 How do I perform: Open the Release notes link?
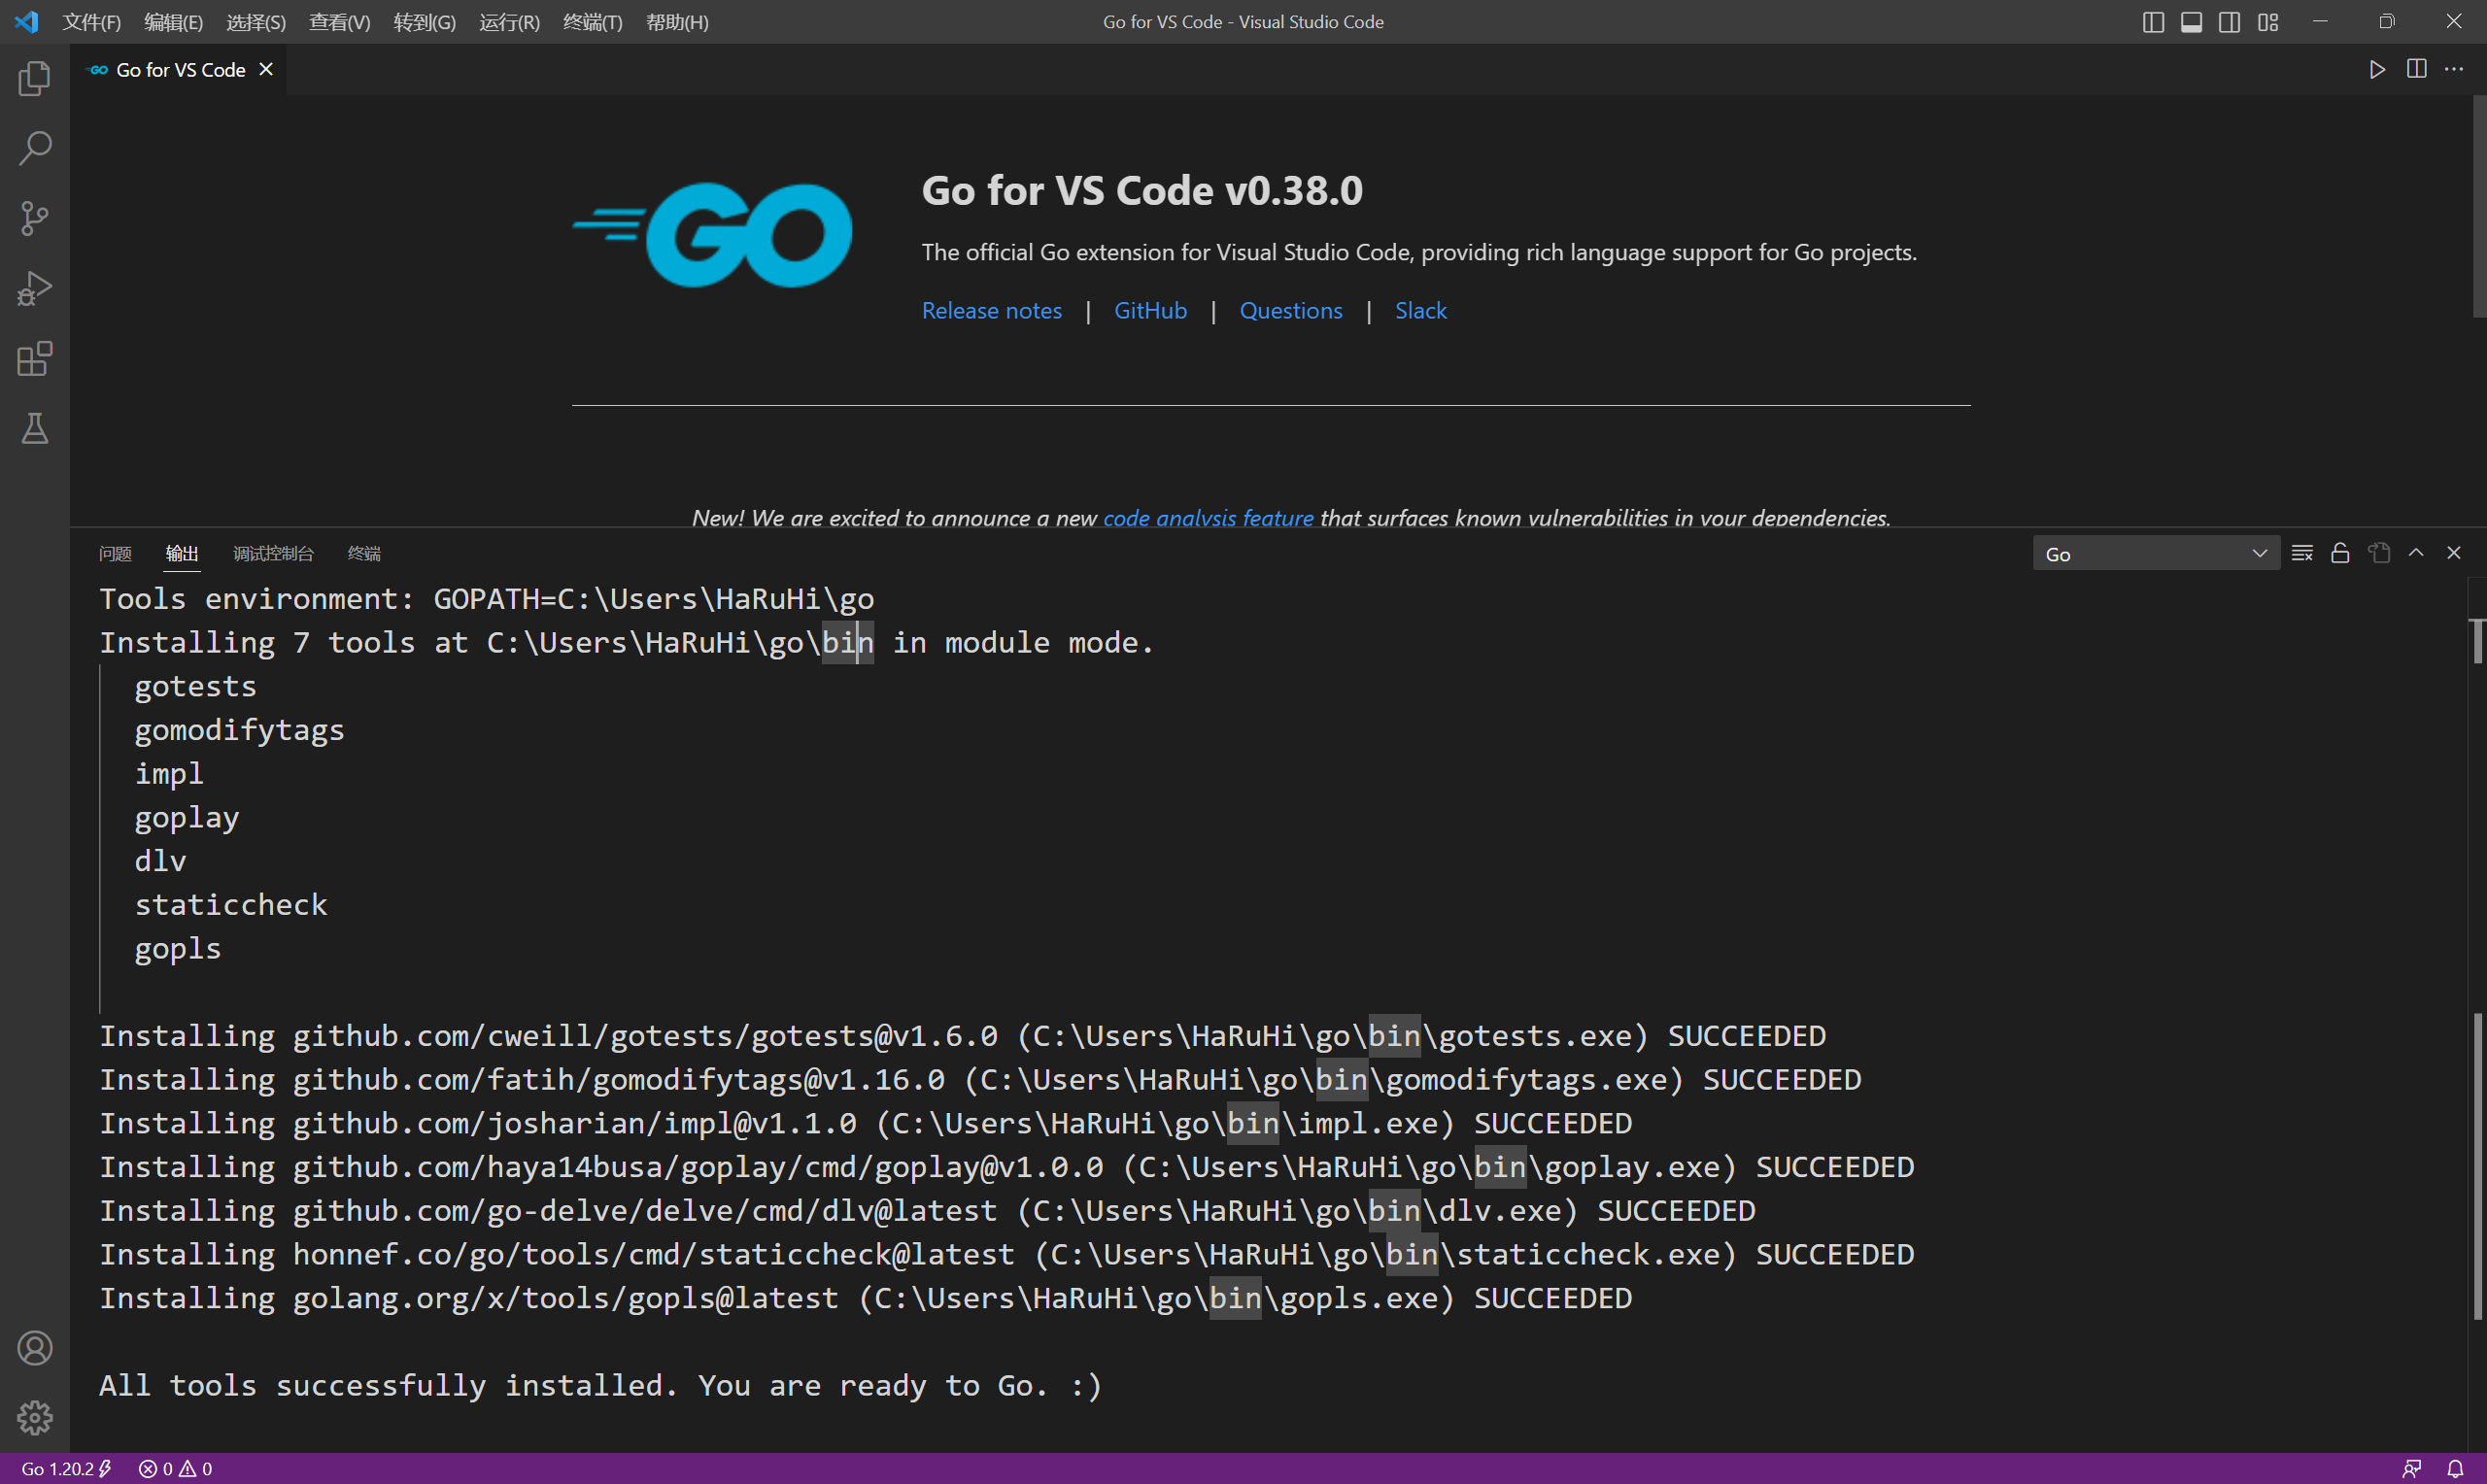pyautogui.click(x=991, y=310)
